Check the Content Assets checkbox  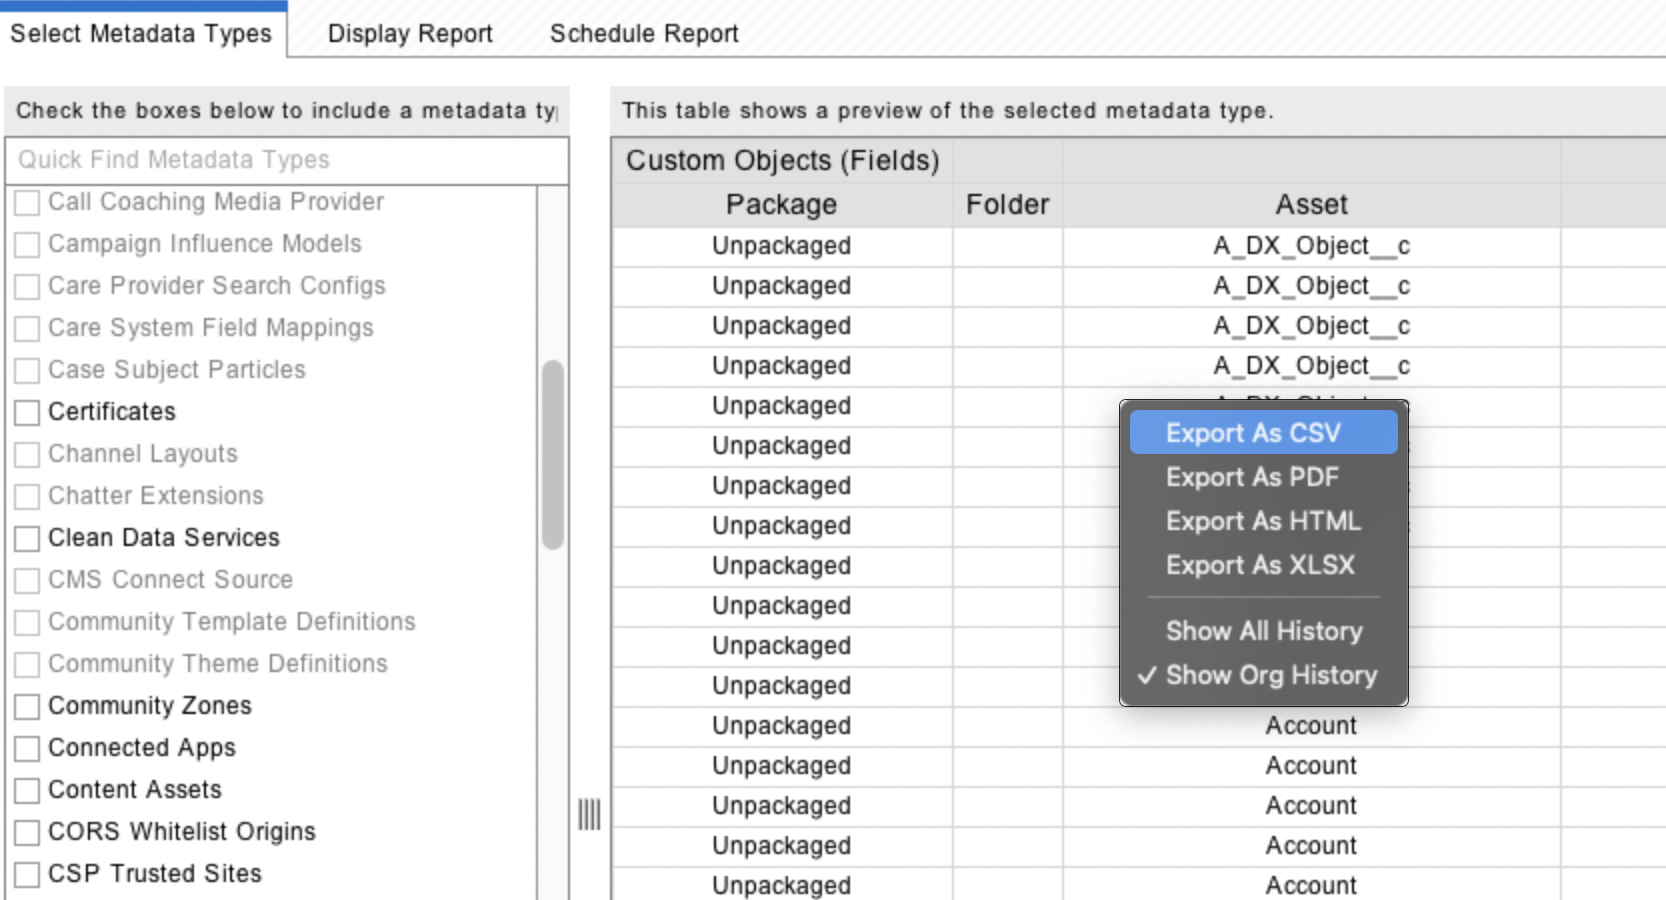[x=28, y=790]
